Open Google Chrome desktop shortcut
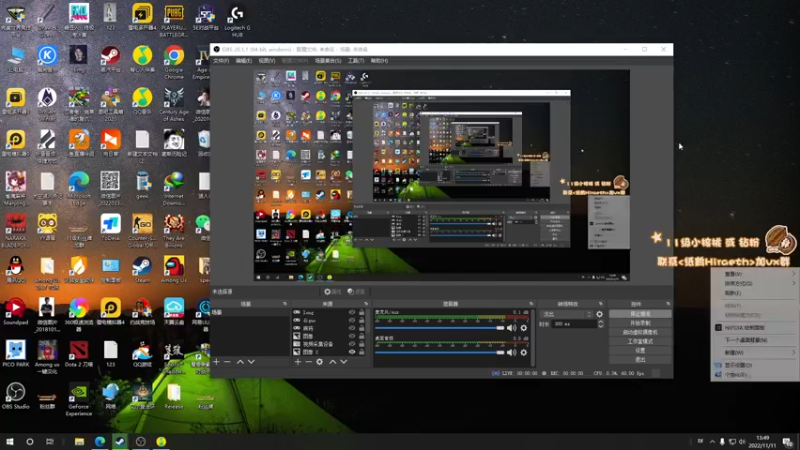 (x=174, y=63)
